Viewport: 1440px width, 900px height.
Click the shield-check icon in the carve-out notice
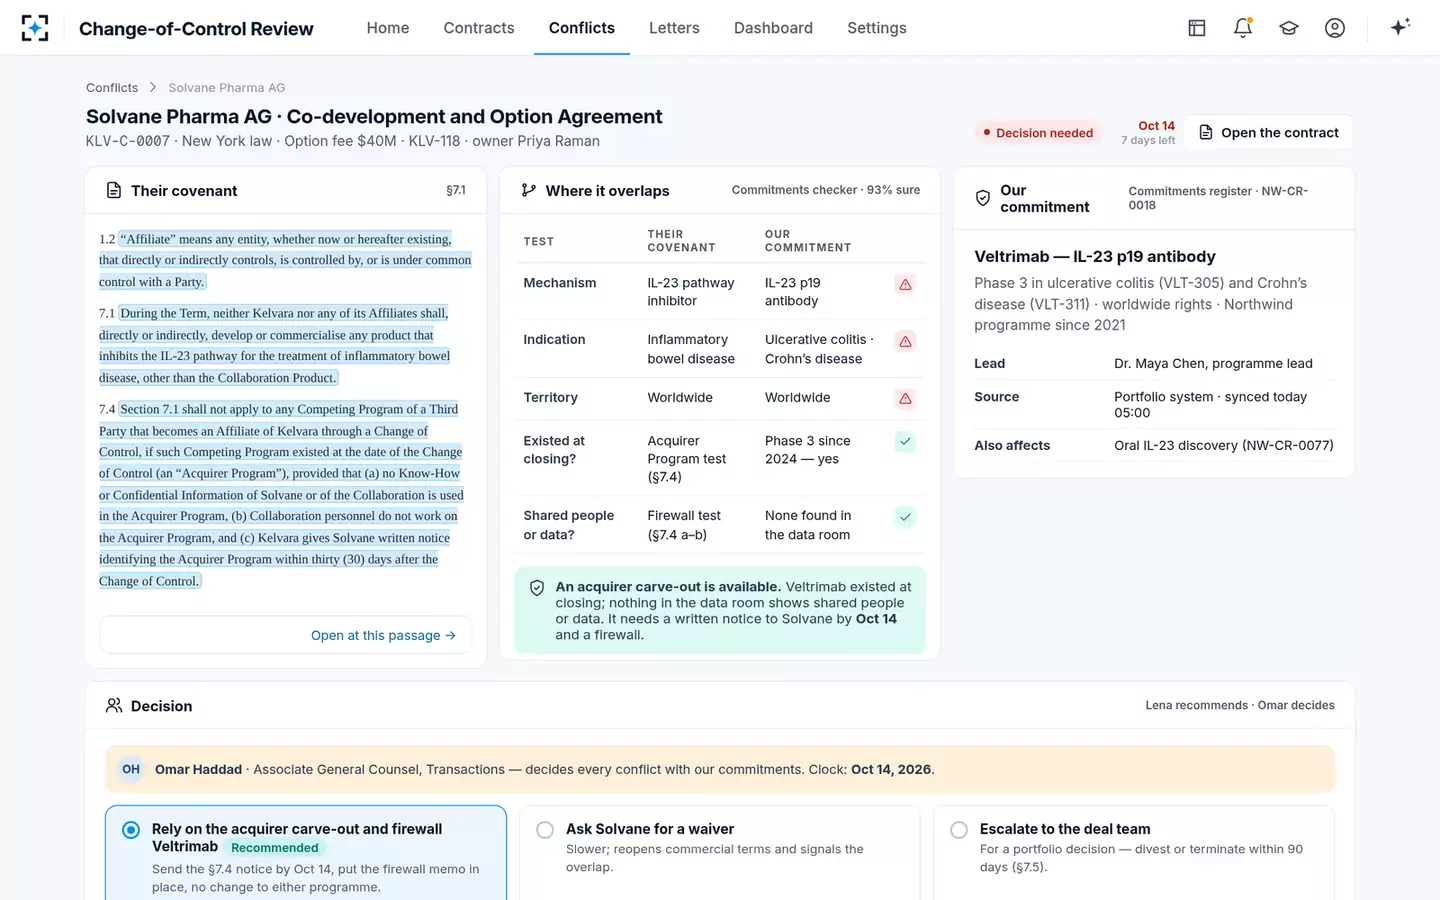click(x=537, y=588)
